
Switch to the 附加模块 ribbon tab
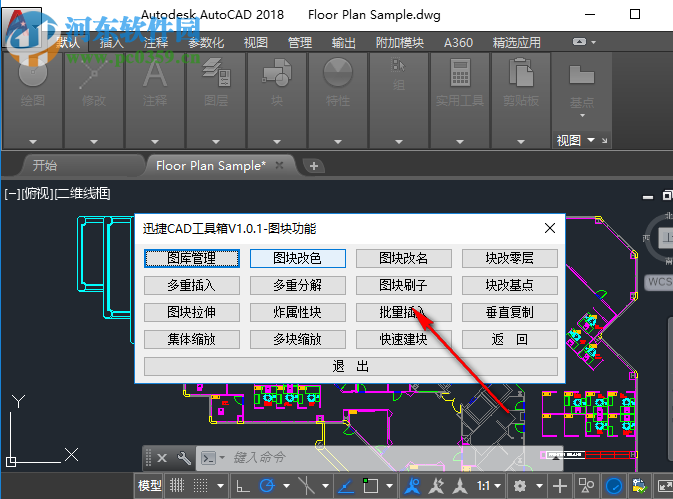pos(400,42)
